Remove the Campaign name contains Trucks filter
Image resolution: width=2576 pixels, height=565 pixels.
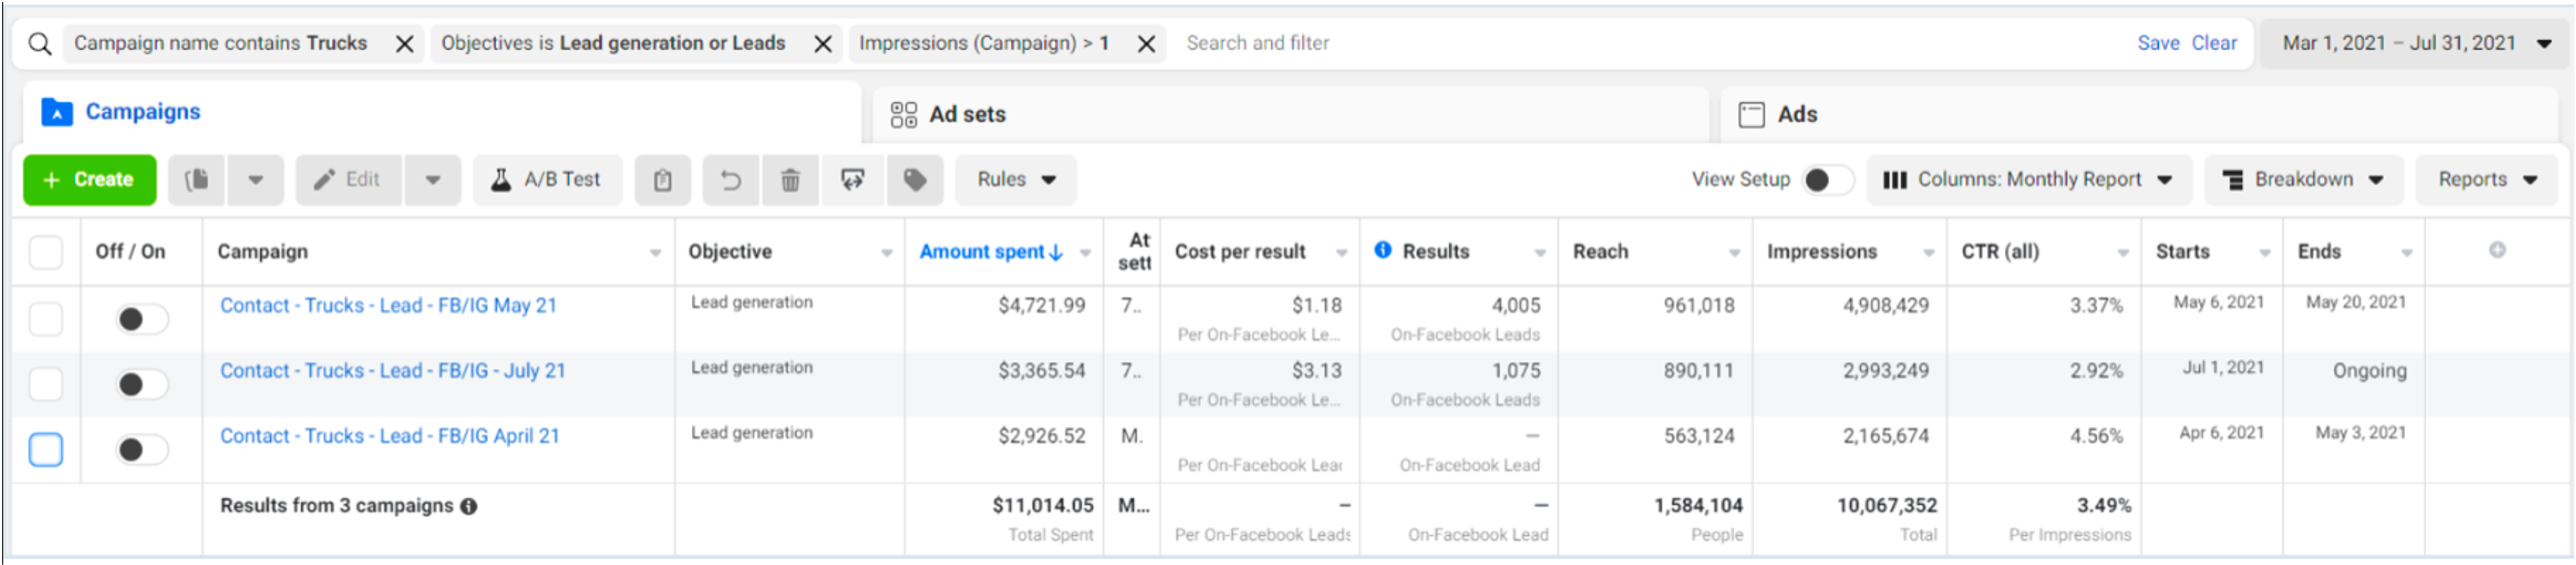[405, 44]
